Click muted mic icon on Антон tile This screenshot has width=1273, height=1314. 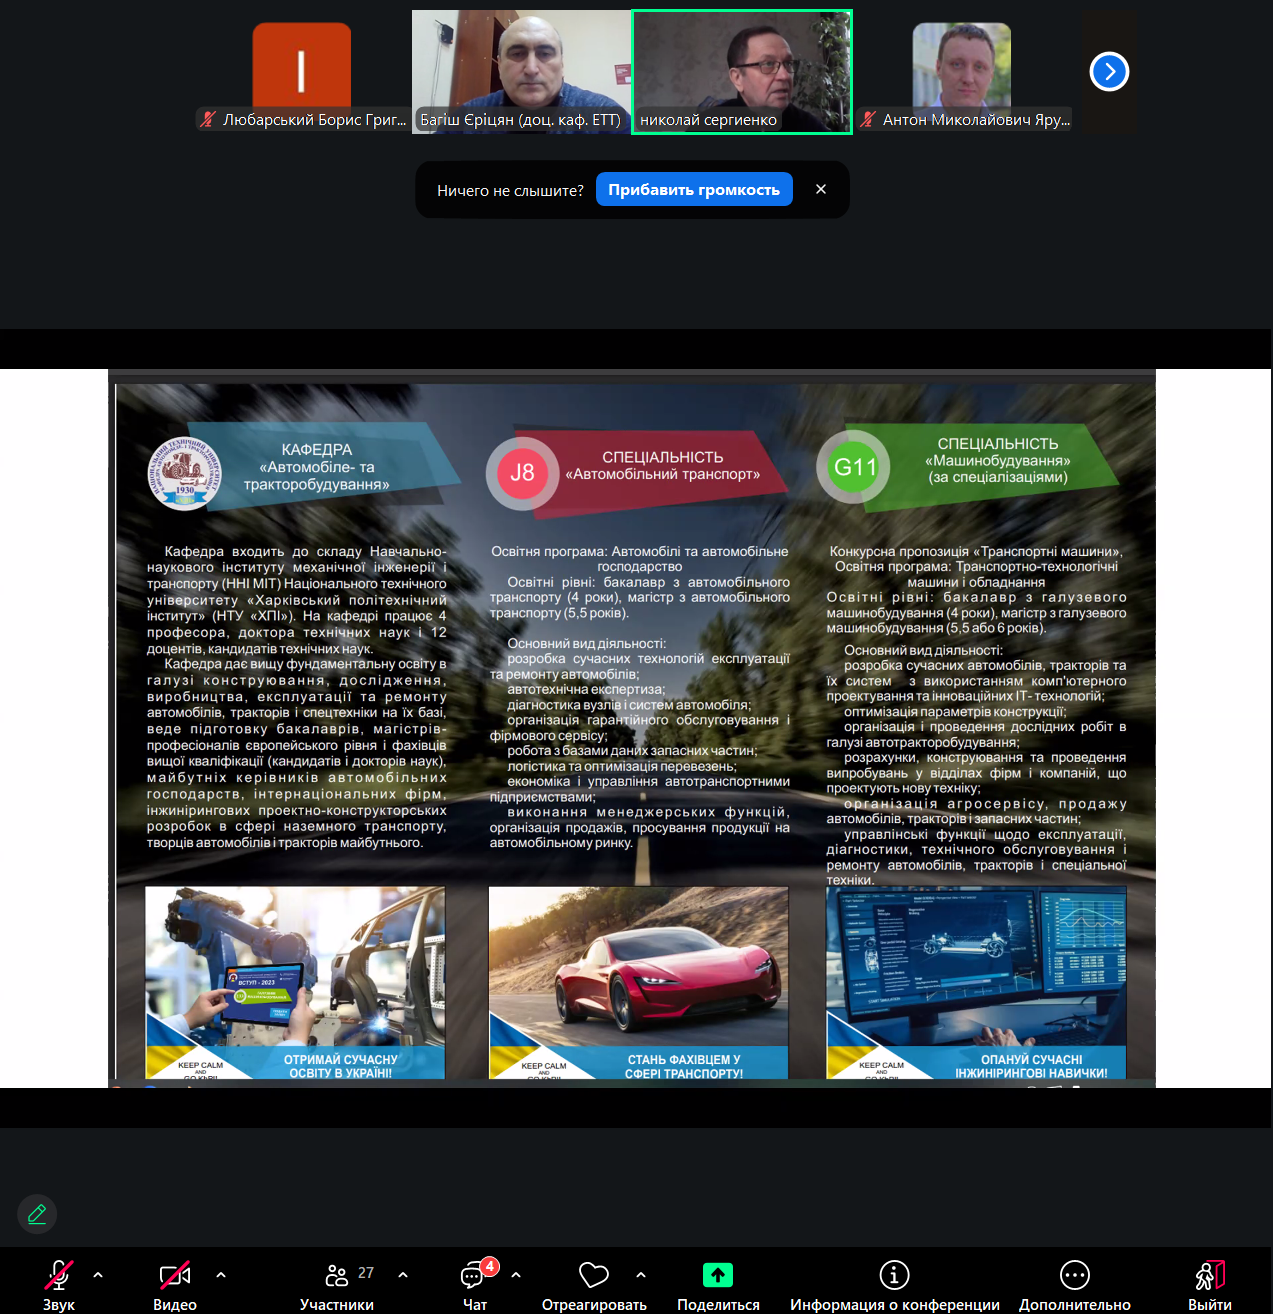[868, 119]
